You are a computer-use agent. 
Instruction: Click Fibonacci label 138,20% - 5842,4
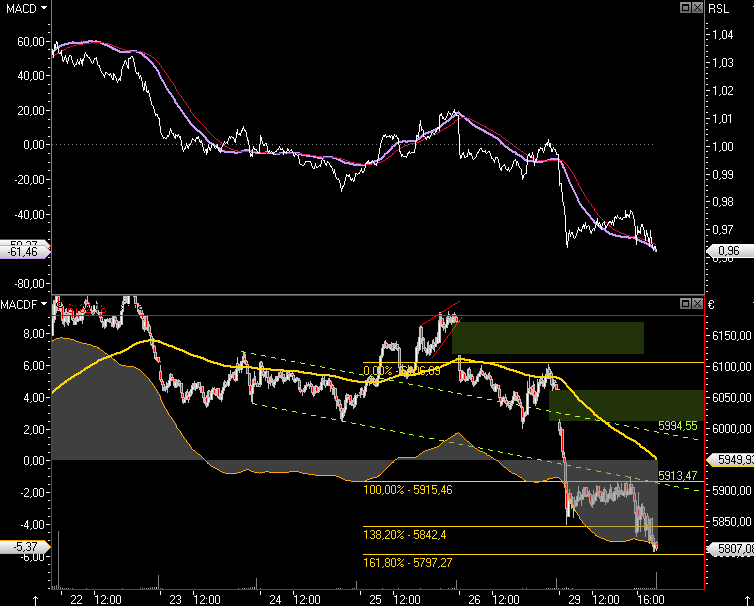tap(404, 534)
